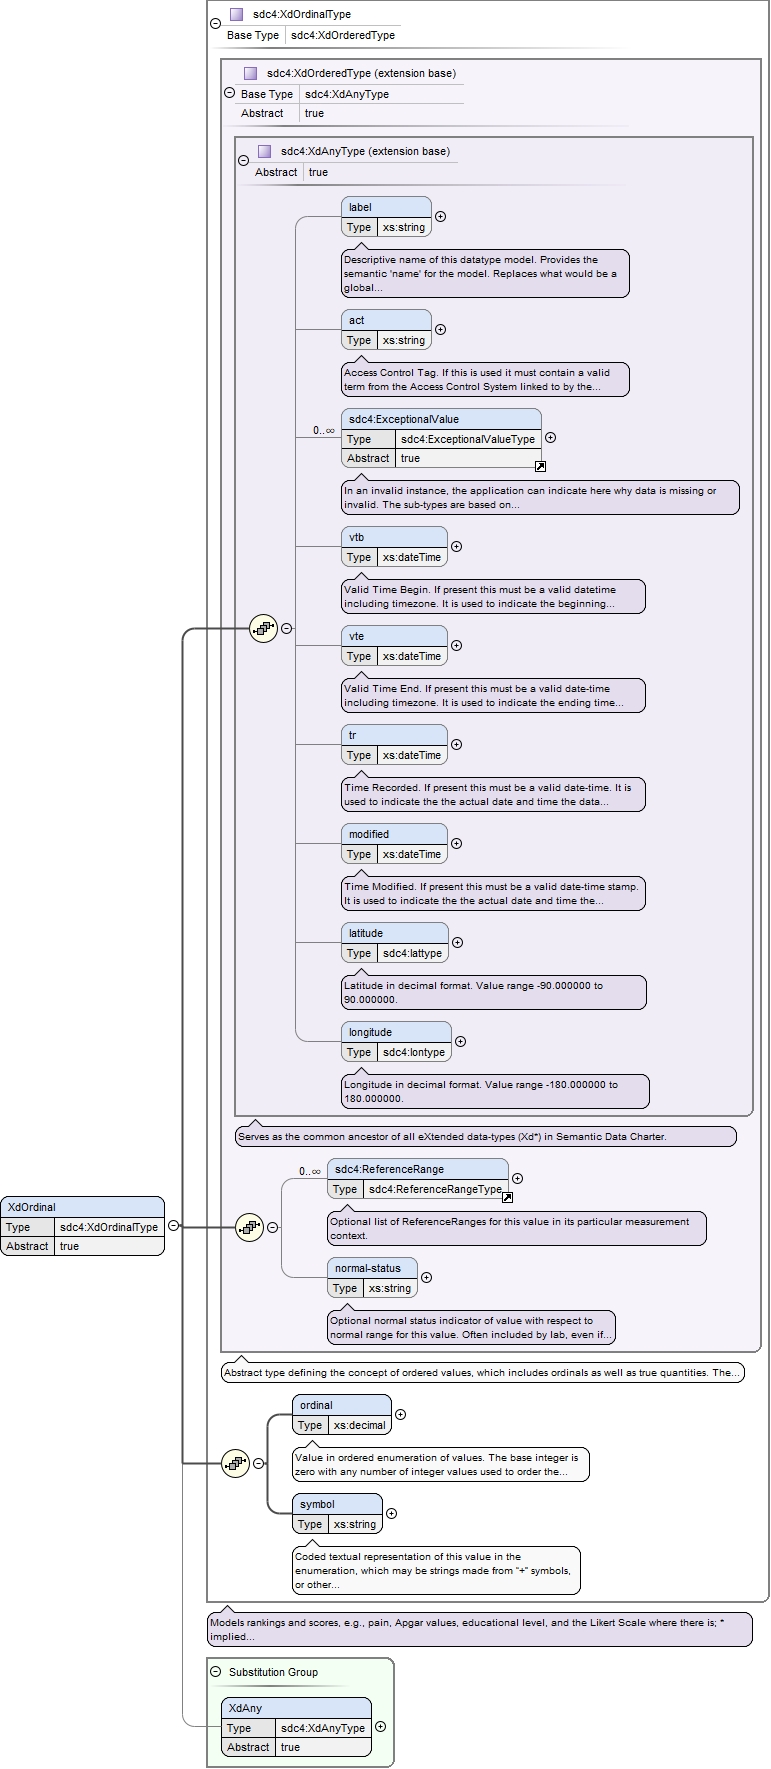
Task: Select the symbol element box
Action: (x=337, y=1514)
